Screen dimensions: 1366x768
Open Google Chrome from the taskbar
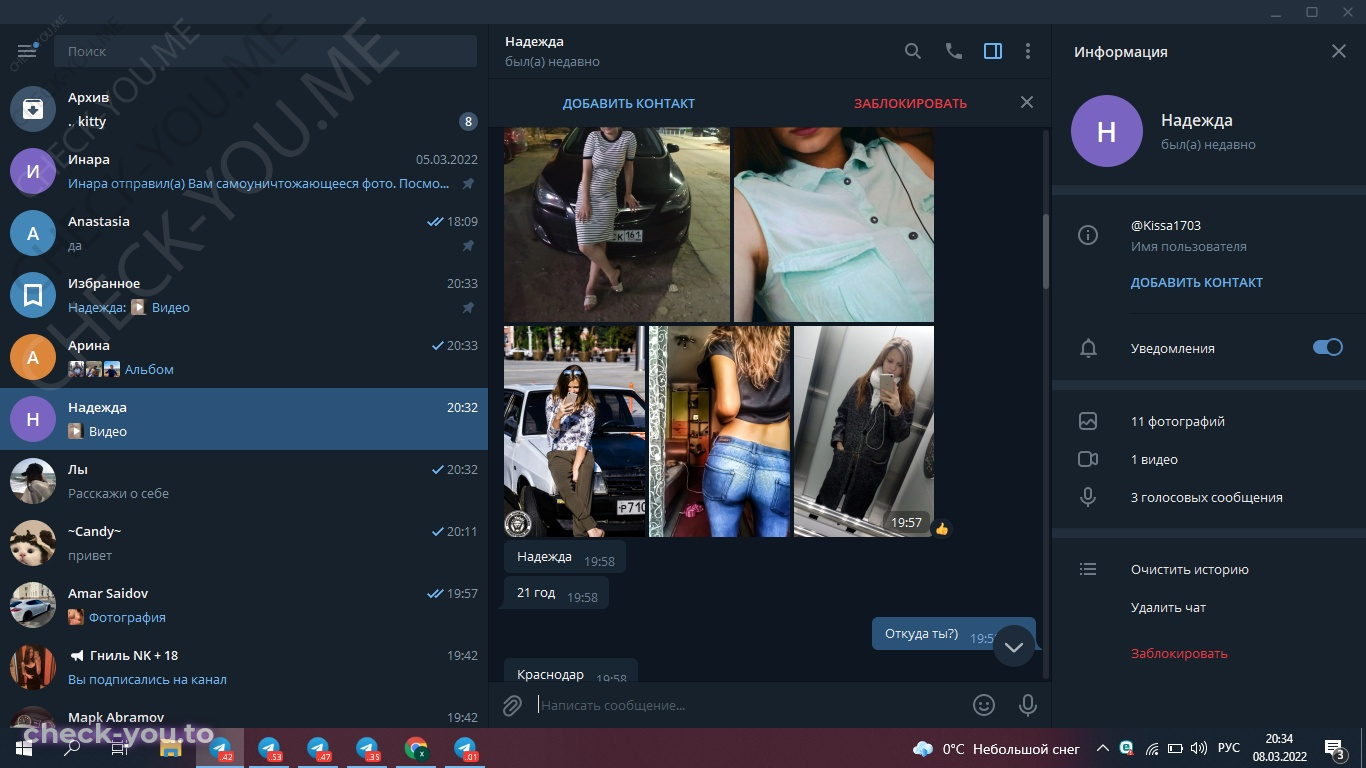pyautogui.click(x=416, y=748)
